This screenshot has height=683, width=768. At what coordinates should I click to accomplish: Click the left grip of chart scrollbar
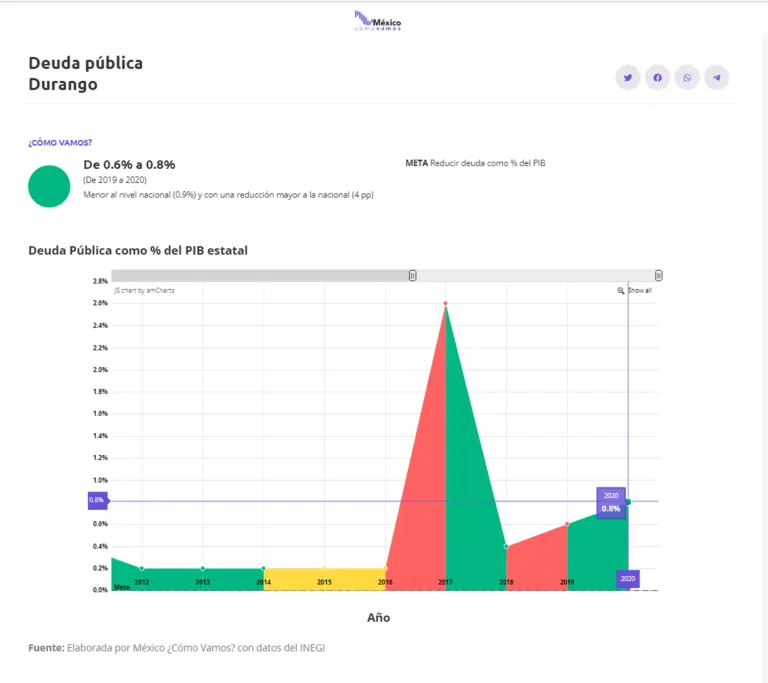pyautogui.click(x=412, y=275)
